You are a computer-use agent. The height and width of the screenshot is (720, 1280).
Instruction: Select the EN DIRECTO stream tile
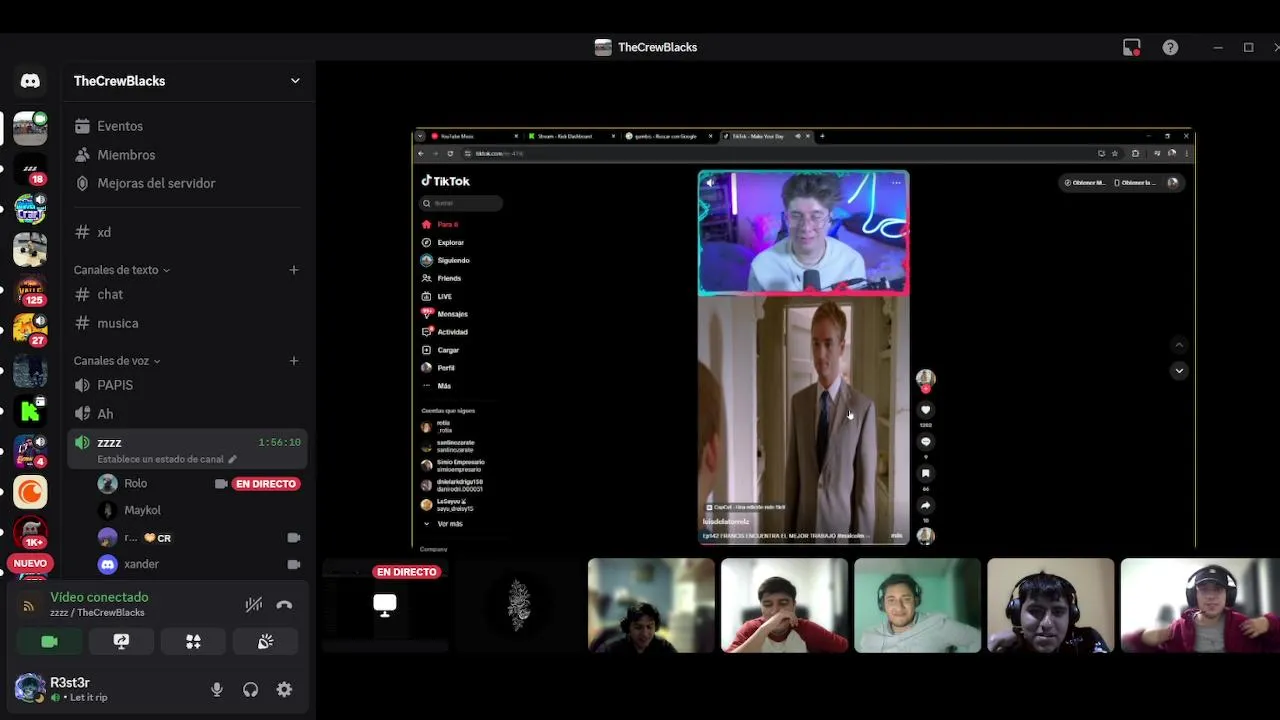pyautogui.click(x=385, y=605)
